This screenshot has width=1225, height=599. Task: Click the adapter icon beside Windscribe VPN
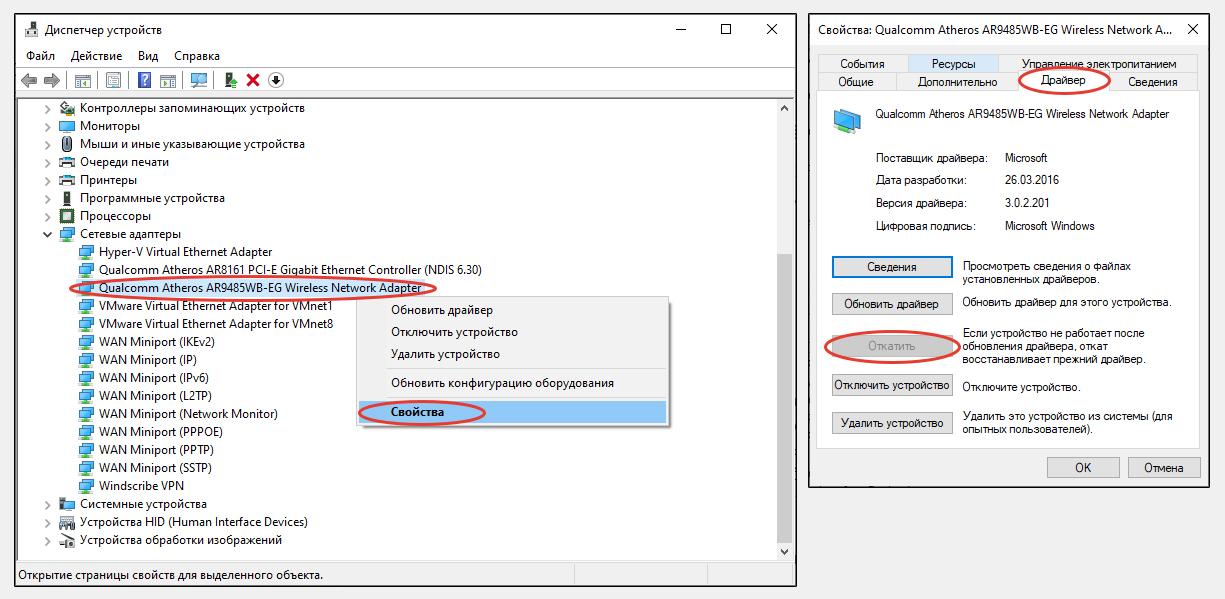[87, 486]
